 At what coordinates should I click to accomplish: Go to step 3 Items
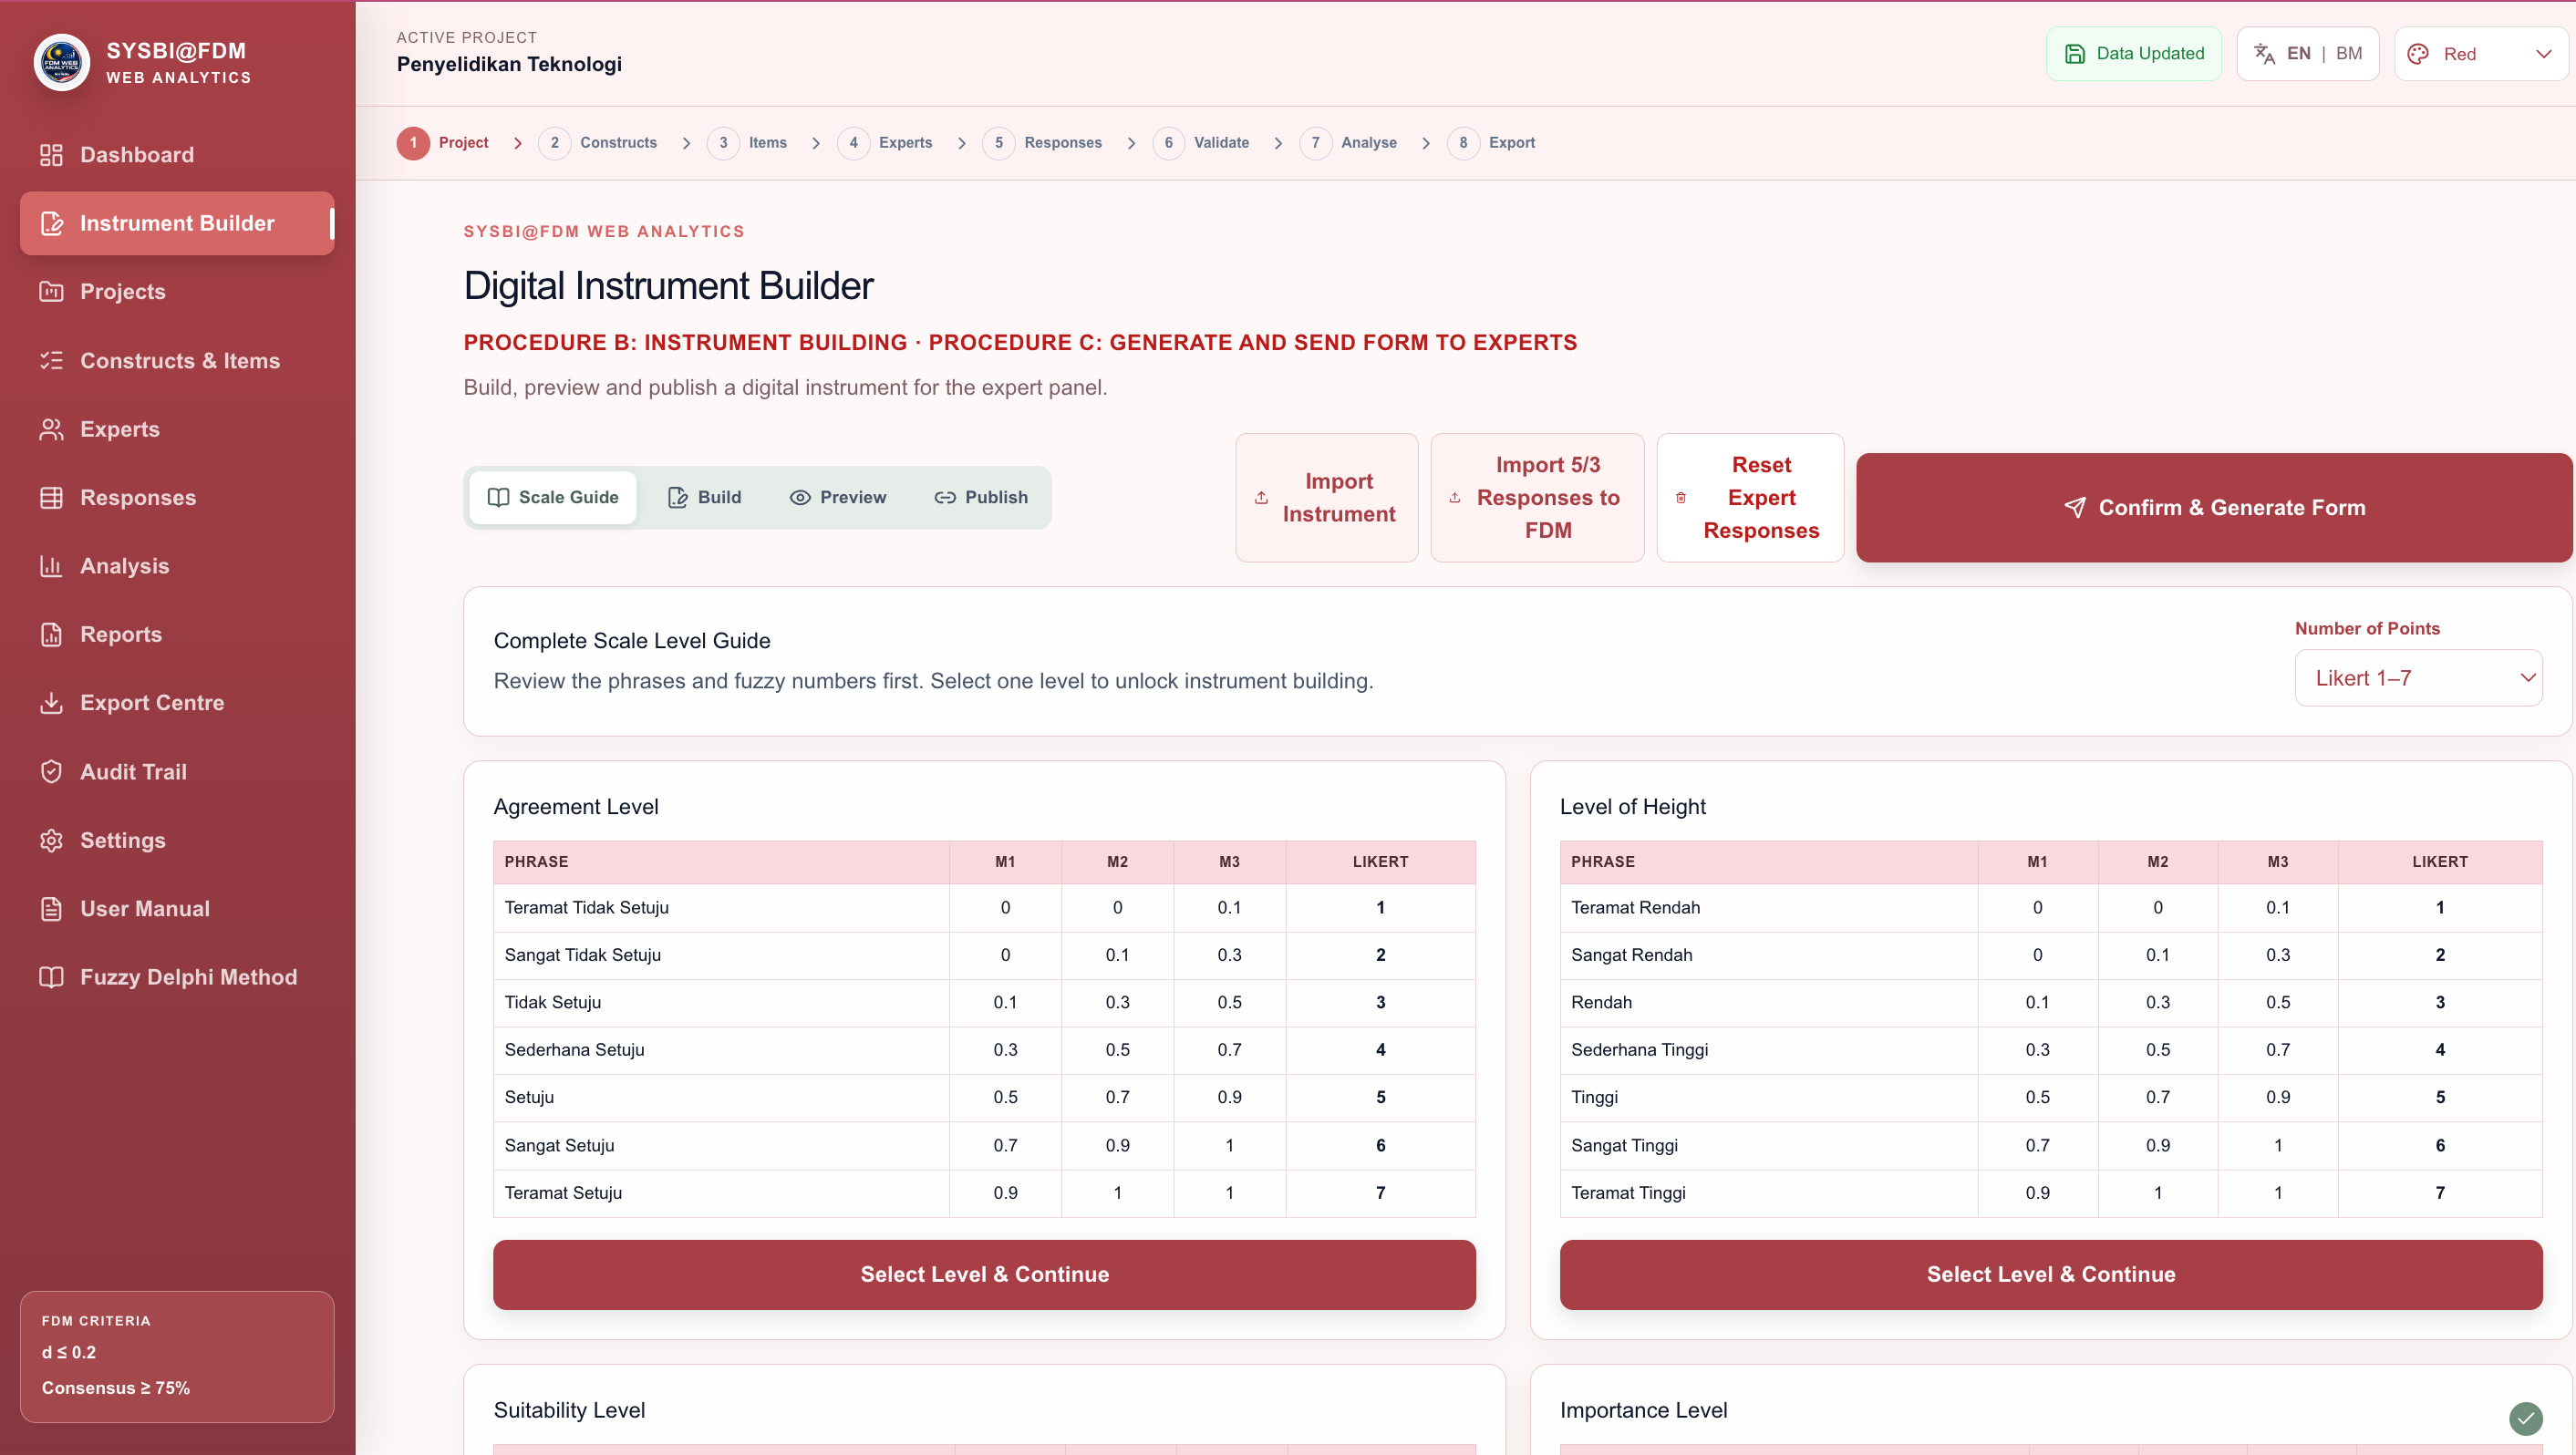pos(747,143)
